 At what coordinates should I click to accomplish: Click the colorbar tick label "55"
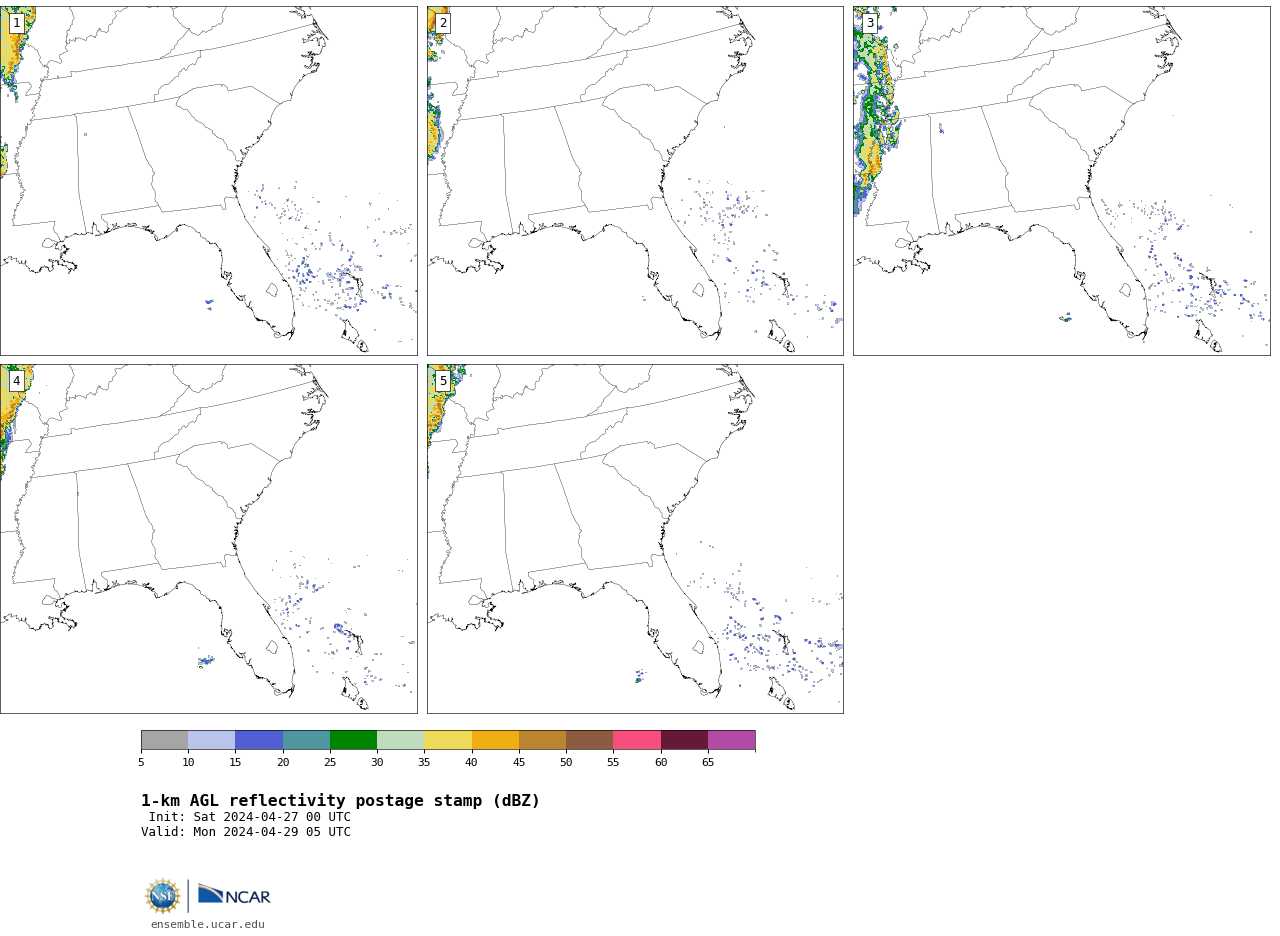click(x=613, y=763)
